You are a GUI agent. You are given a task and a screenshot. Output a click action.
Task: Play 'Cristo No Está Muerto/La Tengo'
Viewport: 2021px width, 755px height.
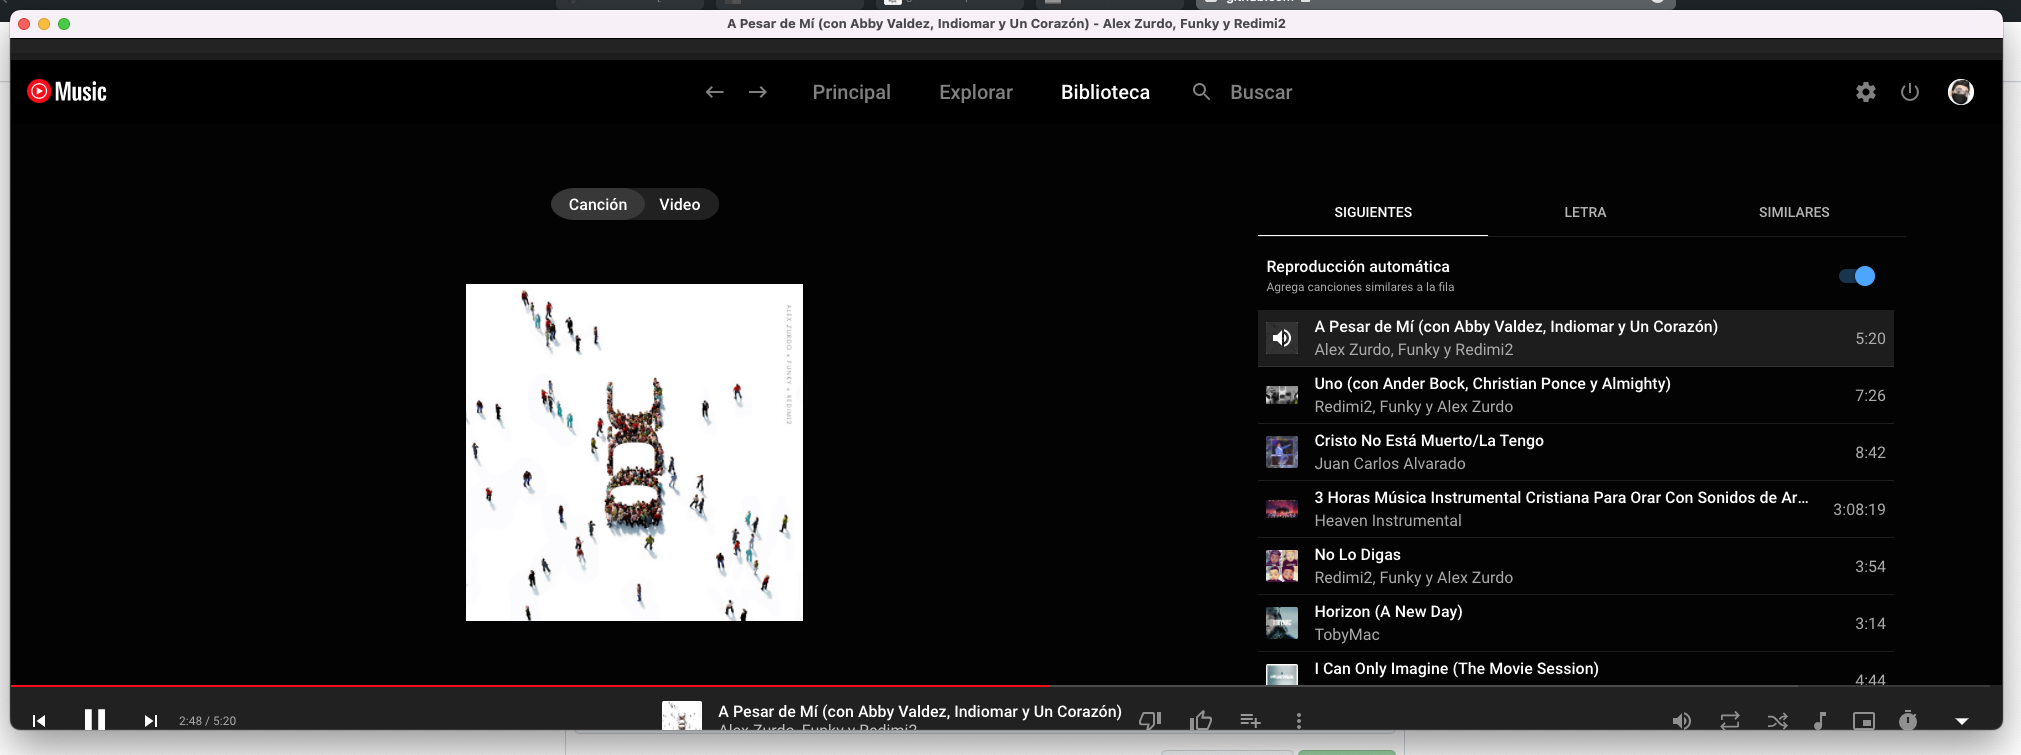1575,452
